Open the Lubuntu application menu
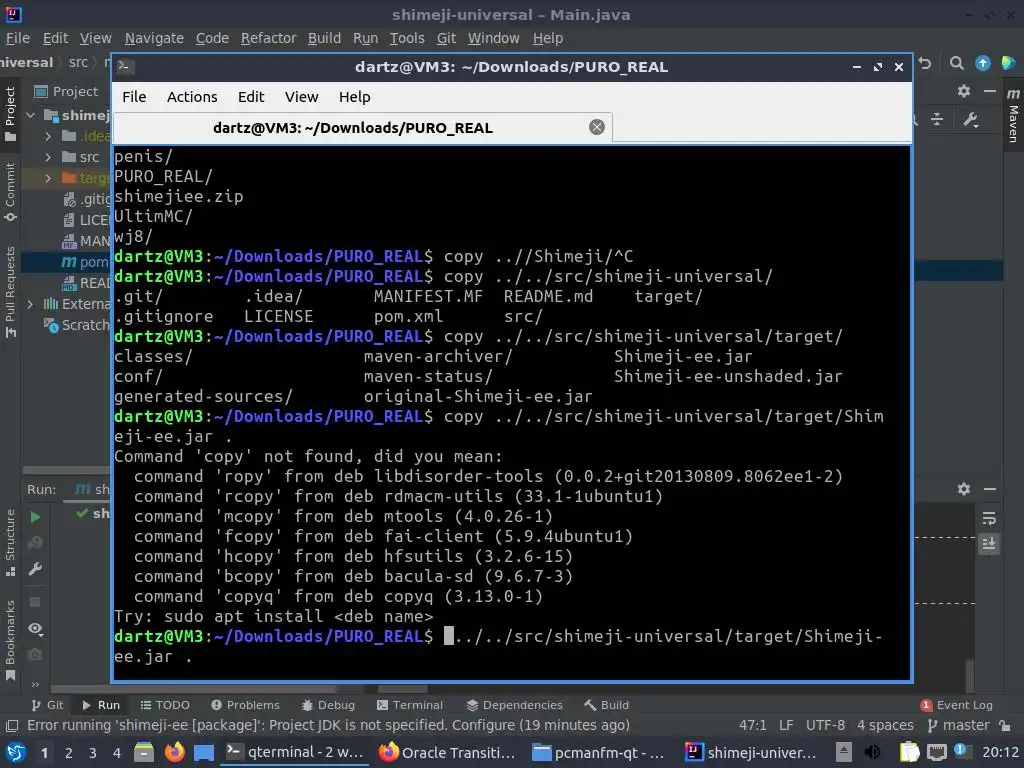Image resolution: width=1024 pixels, height=768 pixels. (16, 753)
